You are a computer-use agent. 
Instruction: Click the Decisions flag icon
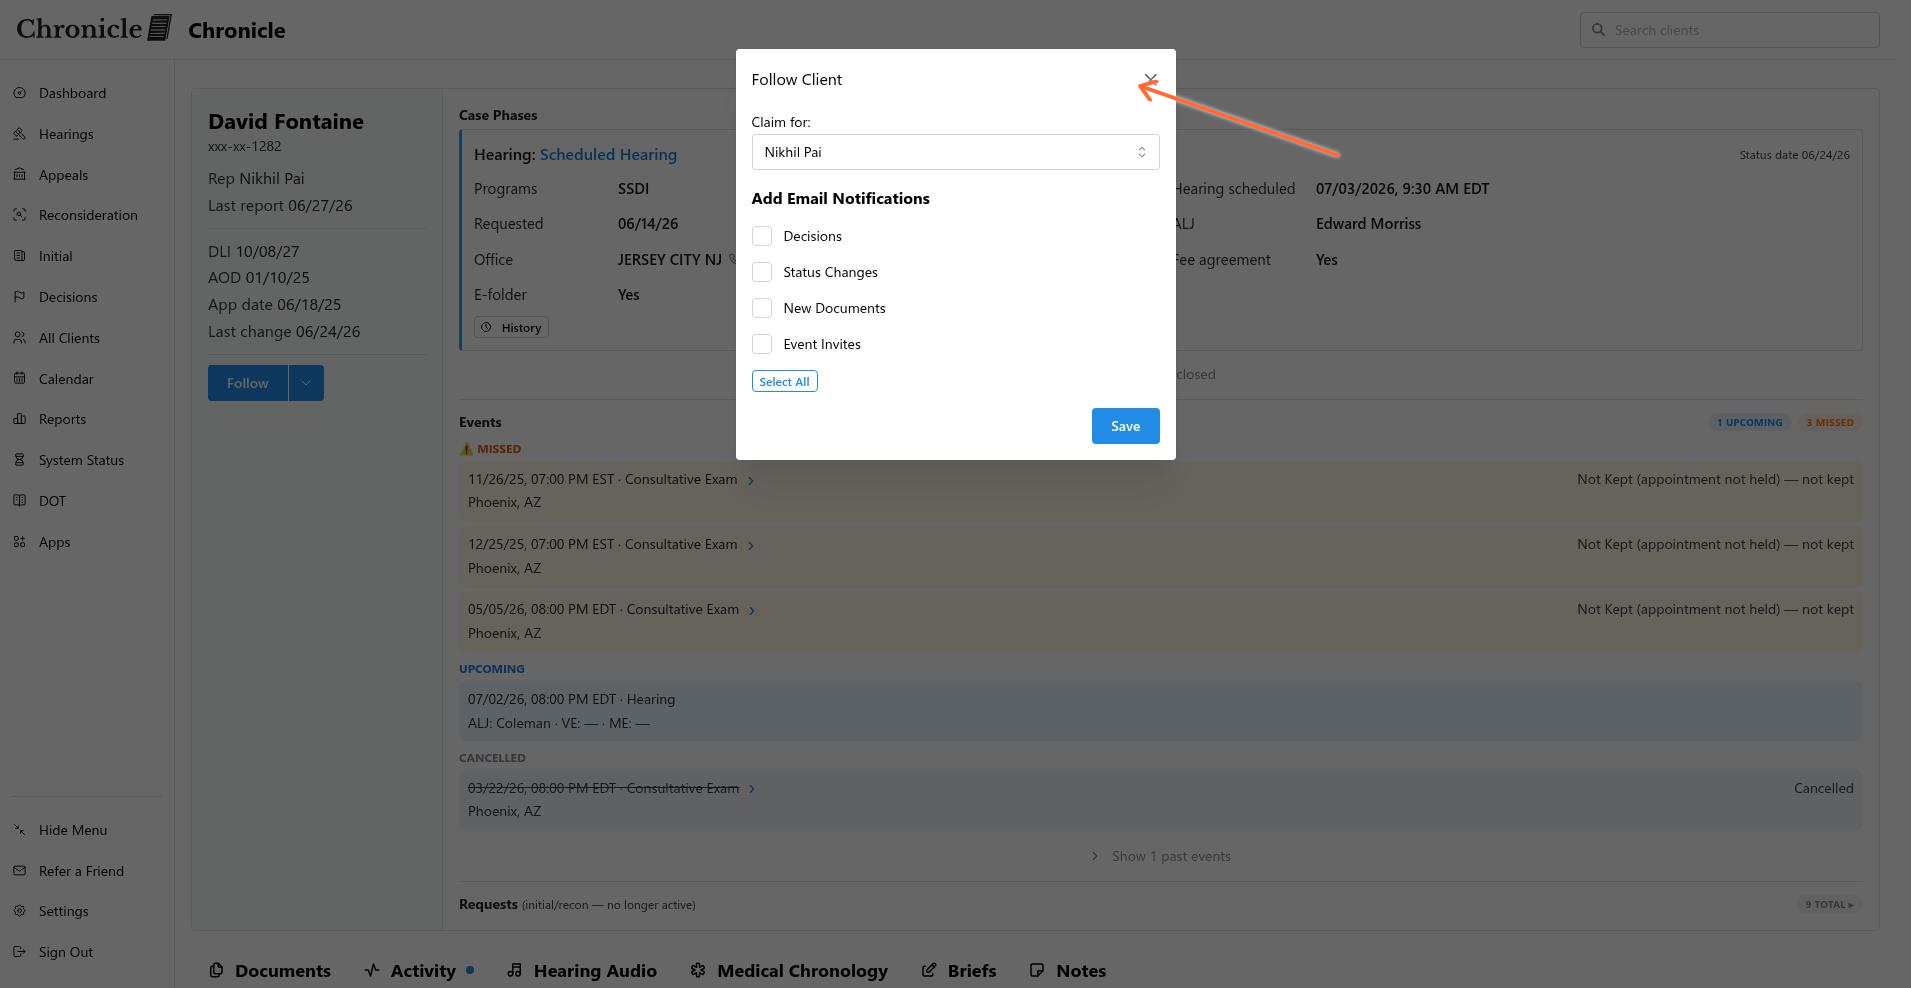pyautogui.click(x=20, y=297)
